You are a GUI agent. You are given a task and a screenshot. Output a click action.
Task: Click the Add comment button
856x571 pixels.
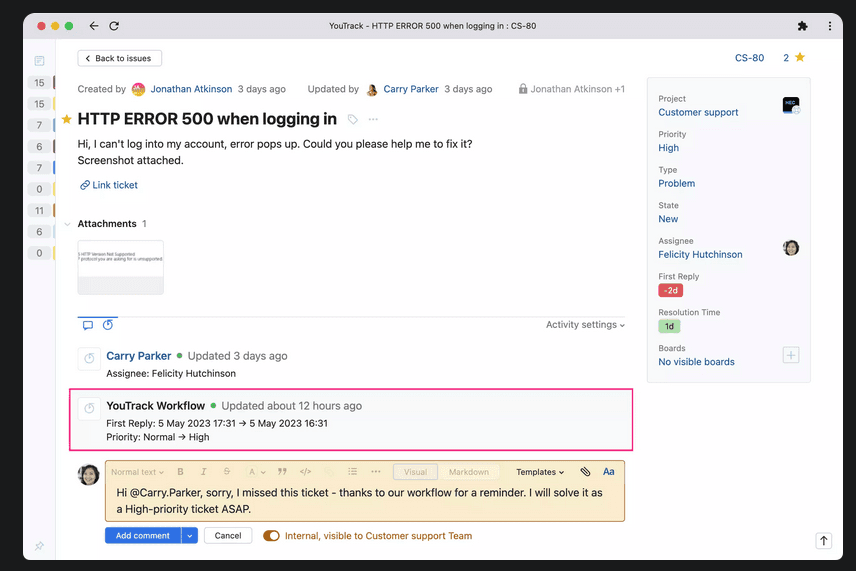[x=143, y=536]
